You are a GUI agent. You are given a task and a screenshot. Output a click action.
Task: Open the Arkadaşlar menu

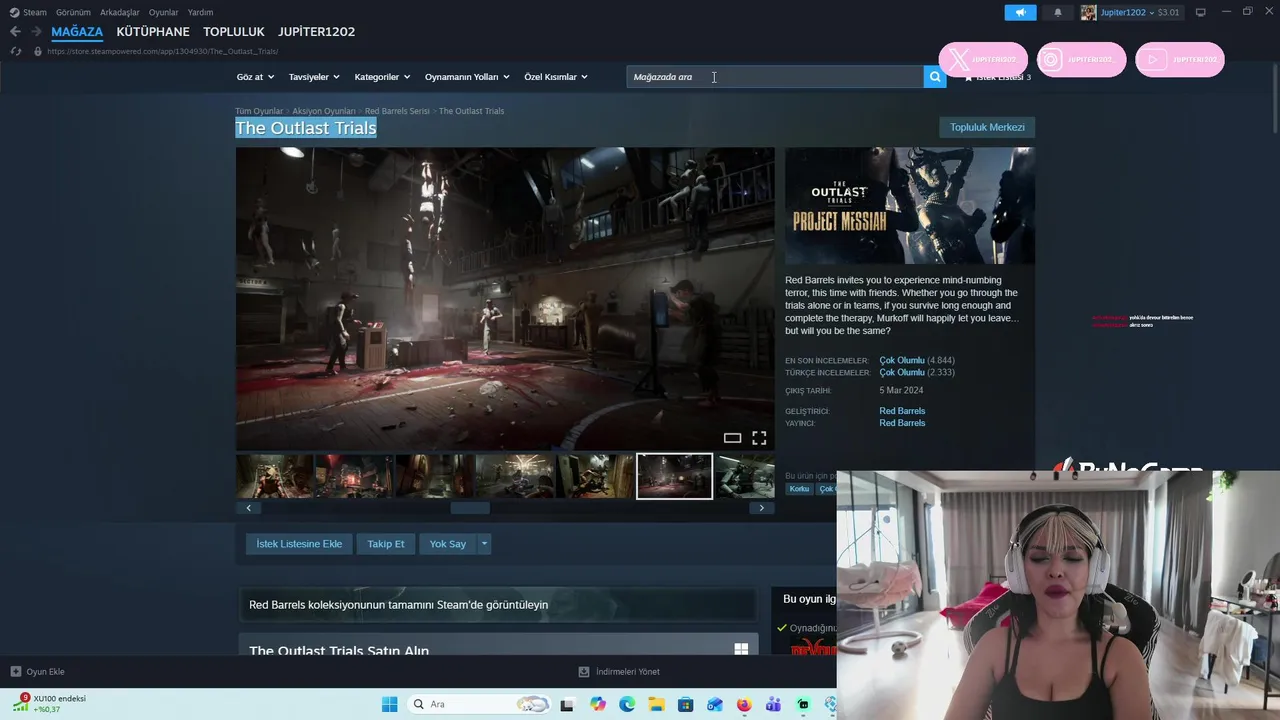click(x=119, y=12)
